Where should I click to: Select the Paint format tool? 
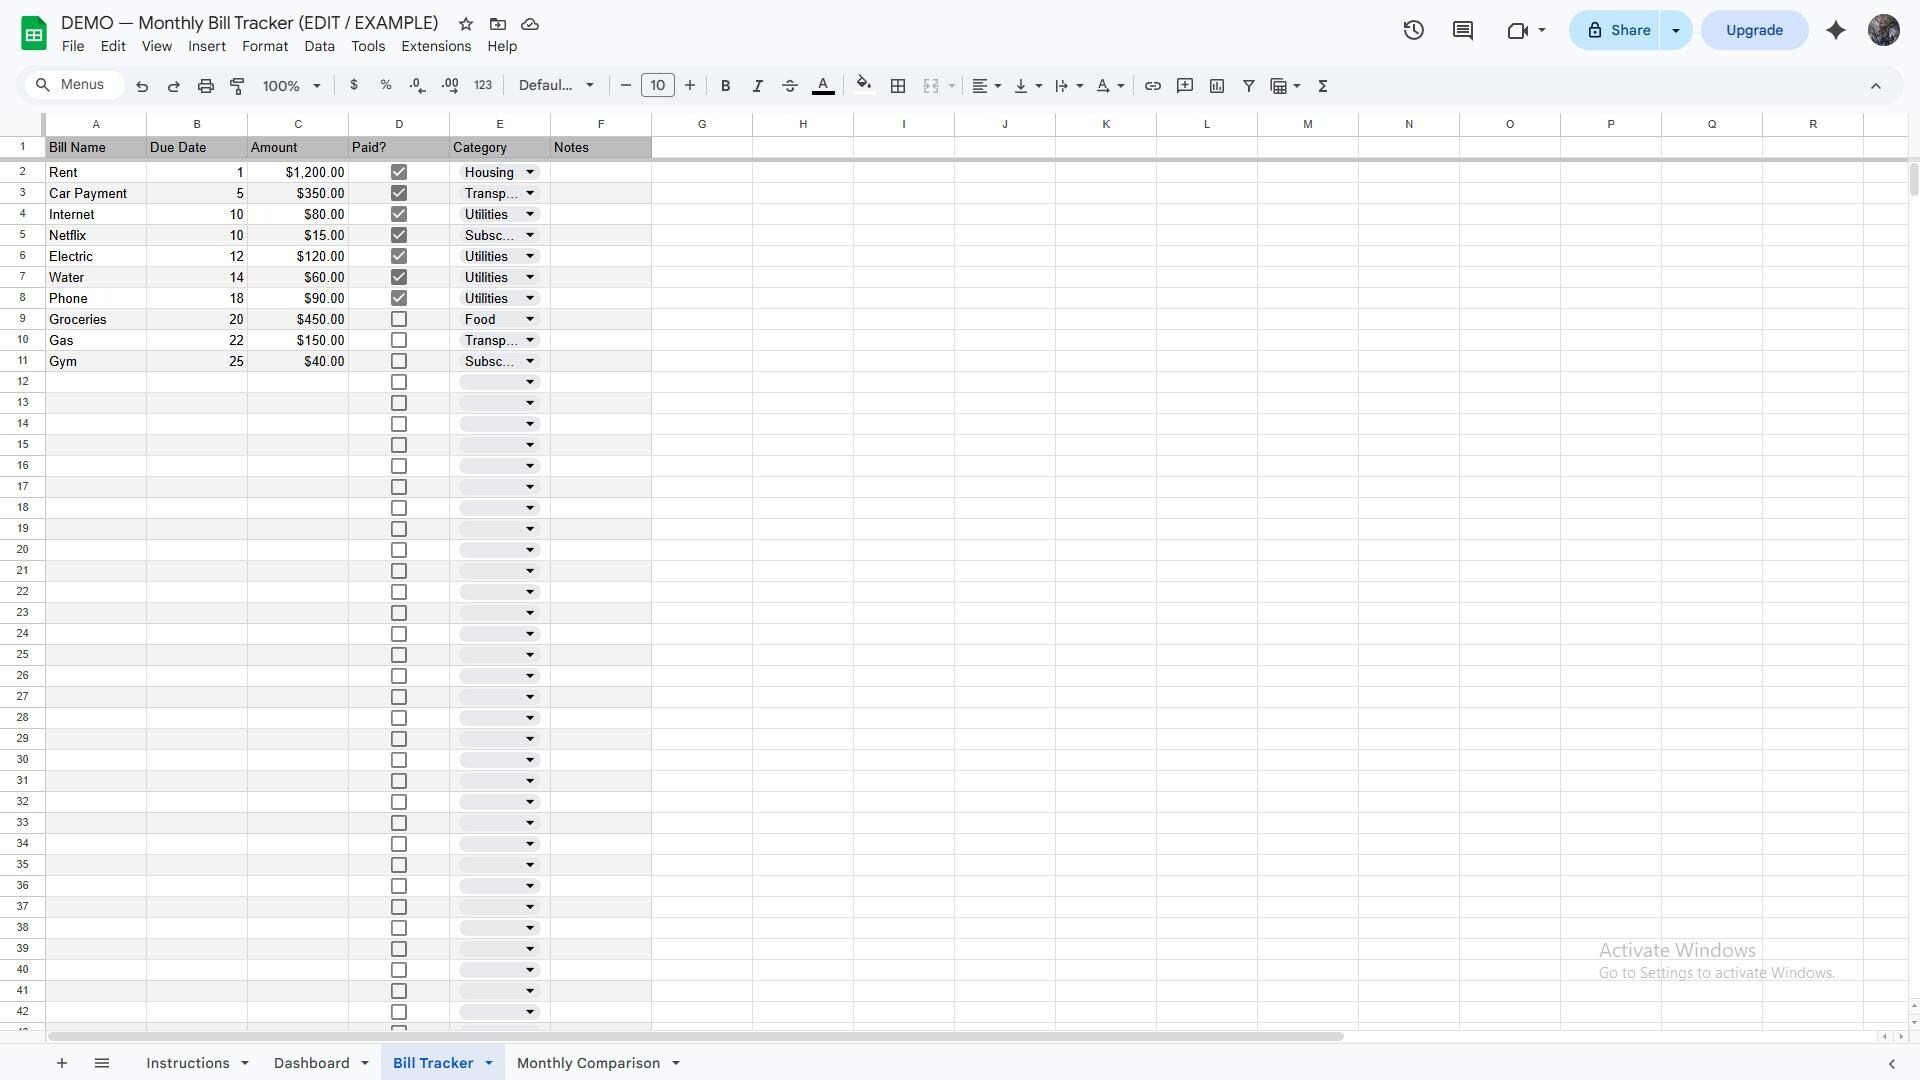(238, 86)
